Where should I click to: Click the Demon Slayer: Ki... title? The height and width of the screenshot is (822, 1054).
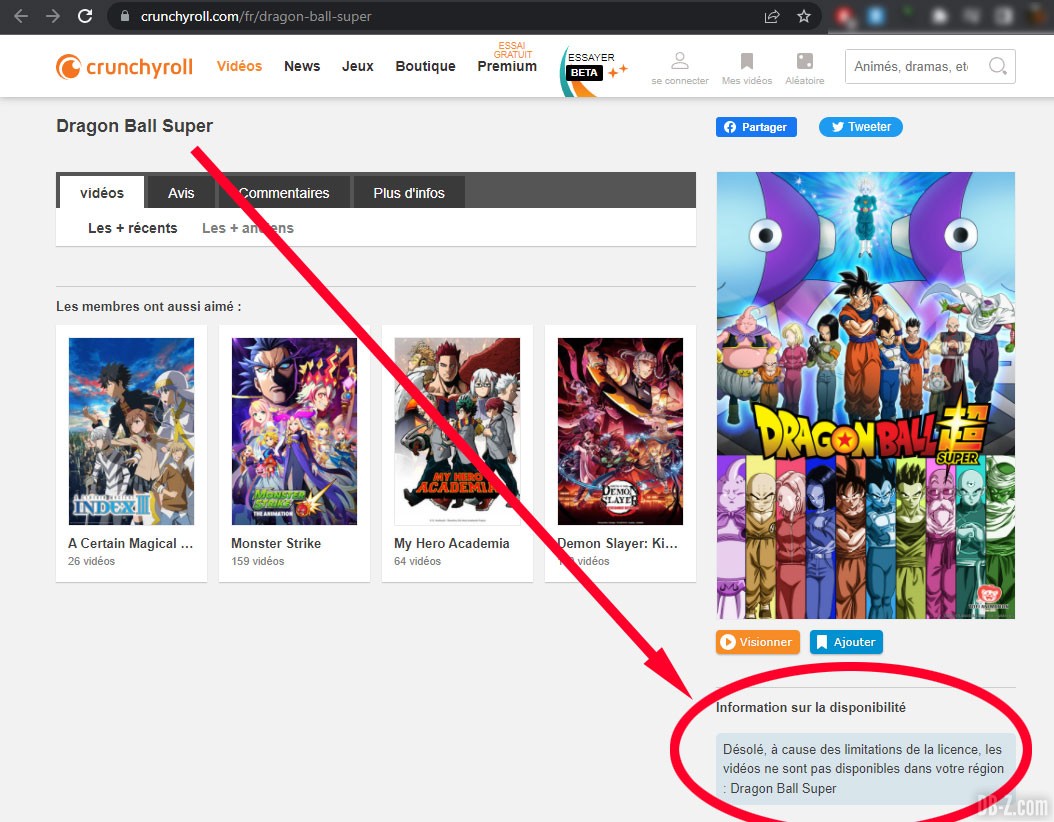click(x=618, y=543)
